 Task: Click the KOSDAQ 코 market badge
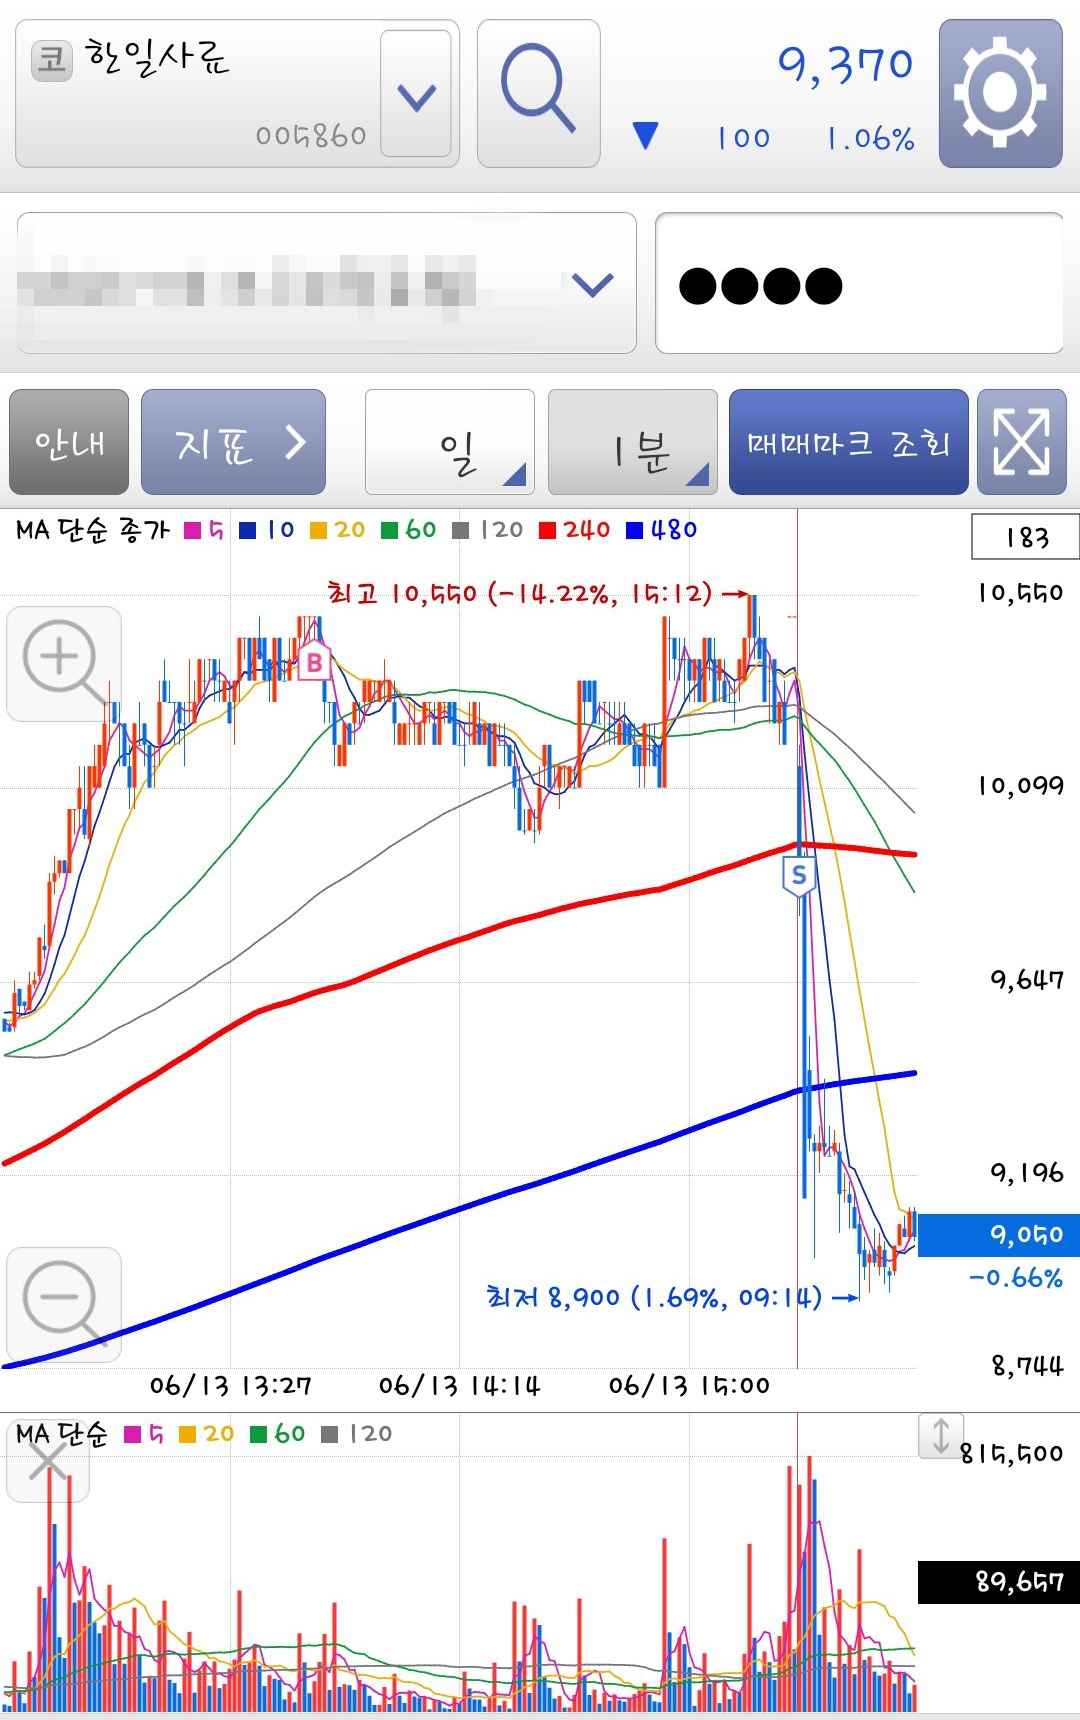[52, 61]
